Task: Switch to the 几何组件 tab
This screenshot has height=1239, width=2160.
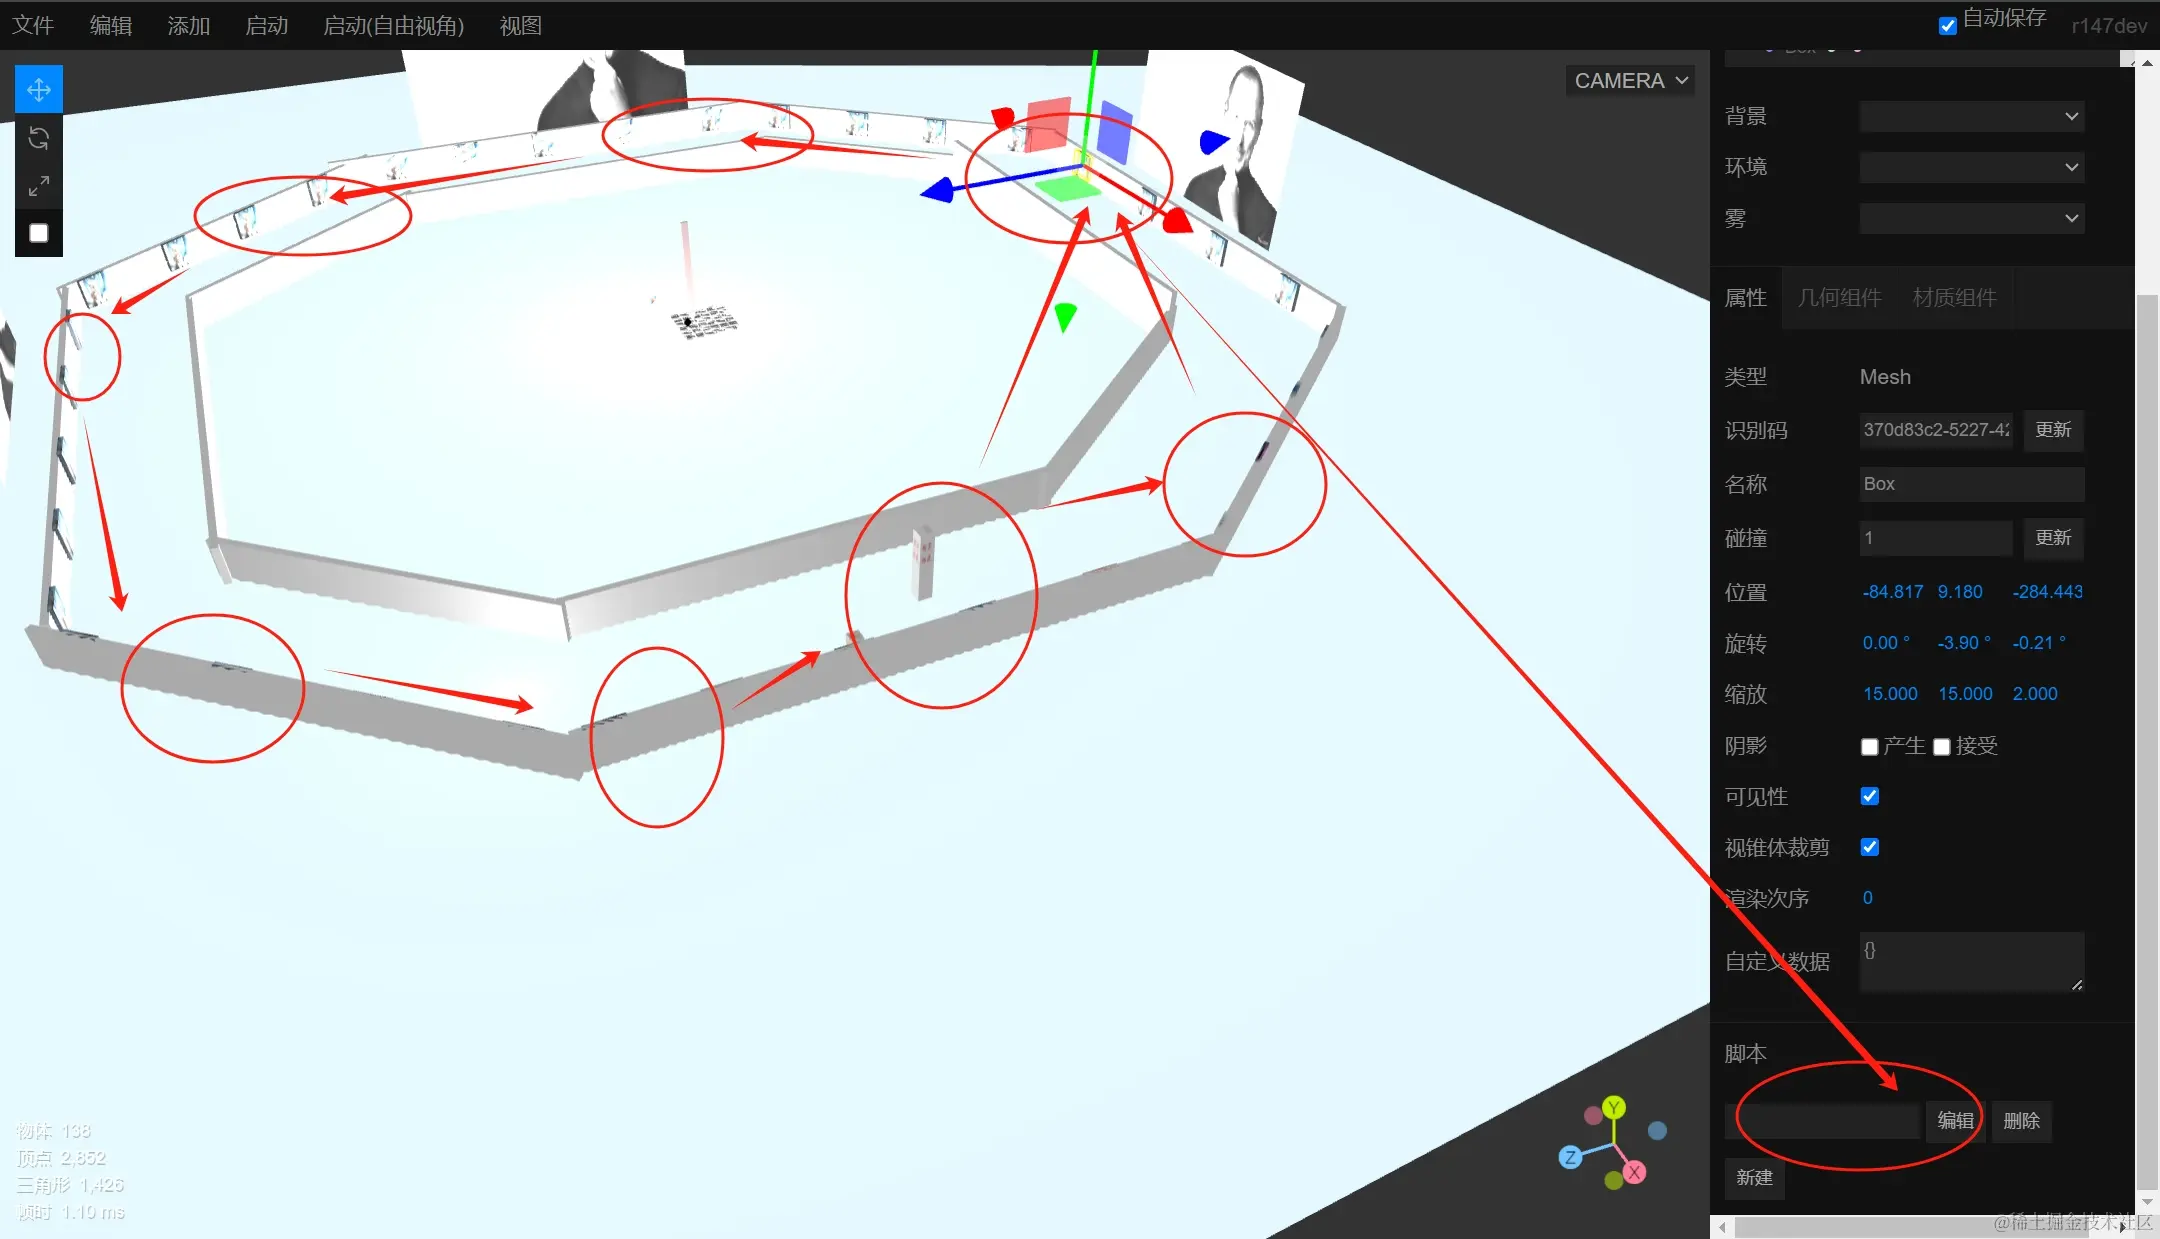Action: tap(1839, 298)
